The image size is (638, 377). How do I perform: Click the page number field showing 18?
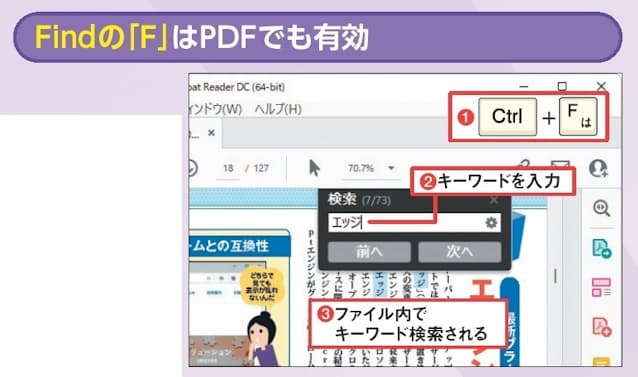[x=228, y=168]
